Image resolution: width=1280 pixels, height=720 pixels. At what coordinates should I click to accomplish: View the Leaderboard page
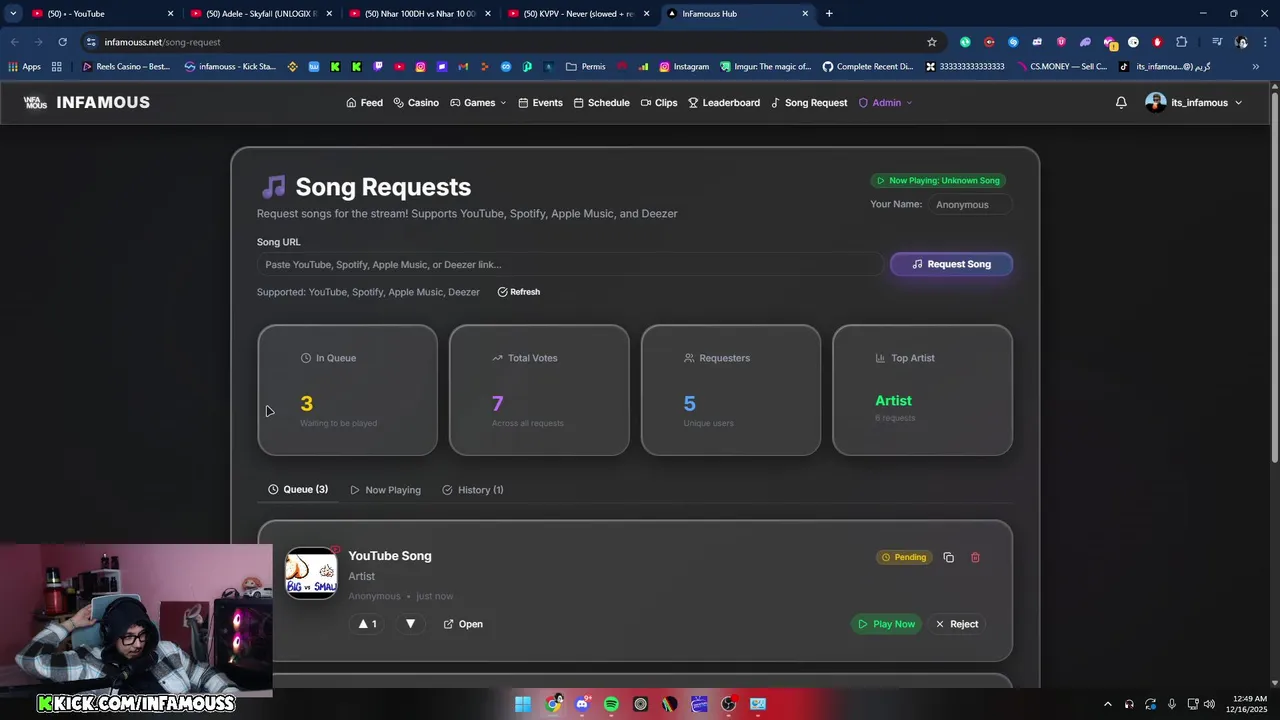tap(724, 103)
